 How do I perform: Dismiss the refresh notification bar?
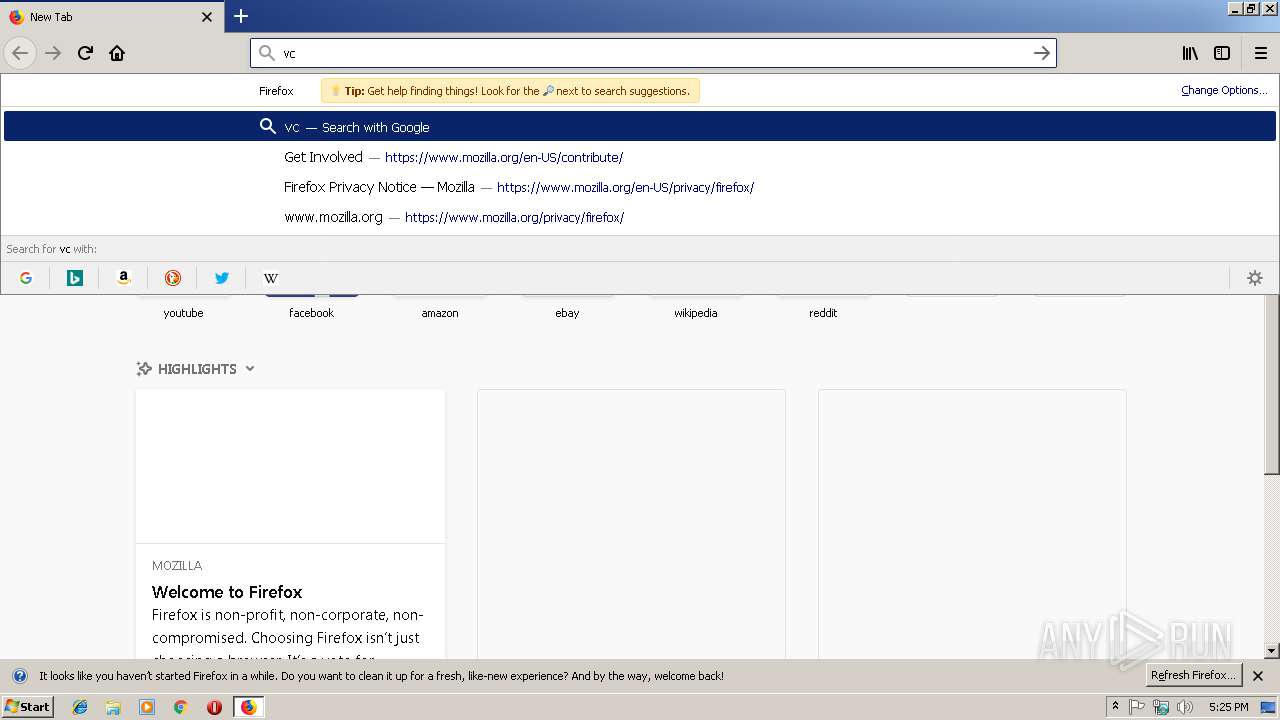(x=1258, y=676)
